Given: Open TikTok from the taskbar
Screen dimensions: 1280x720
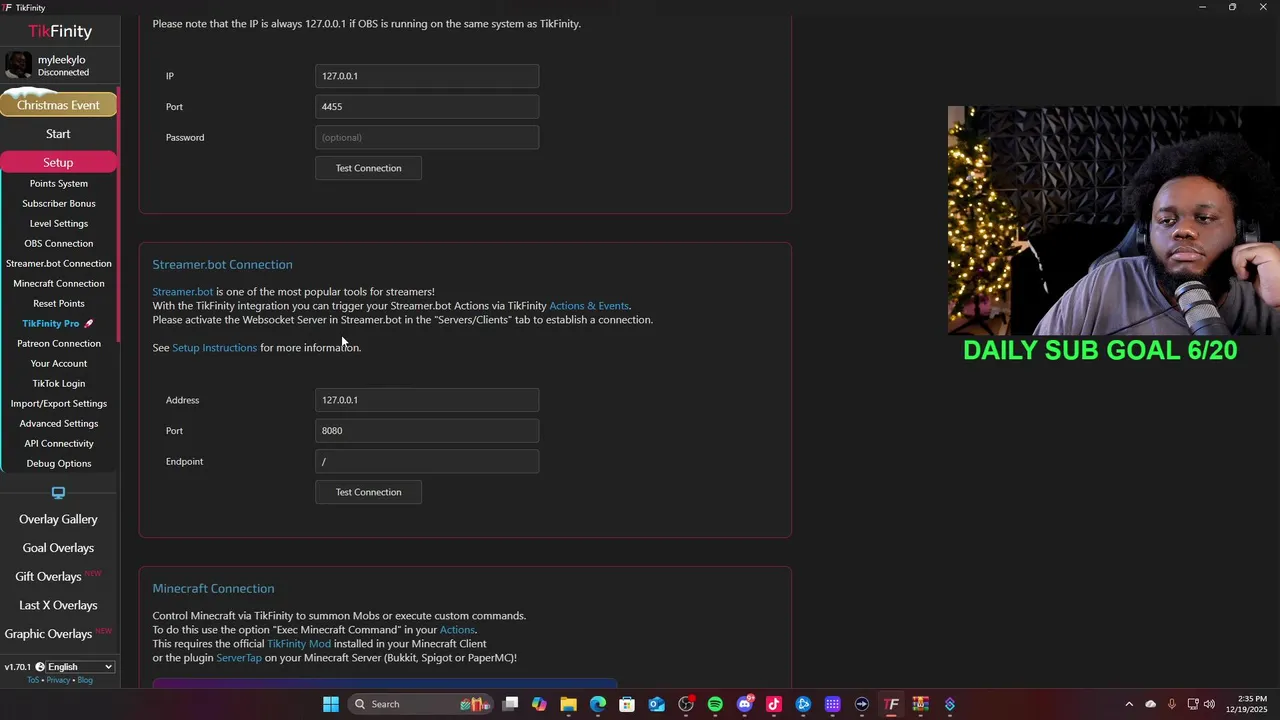Looking at the screenshot, I should [773, 704].
